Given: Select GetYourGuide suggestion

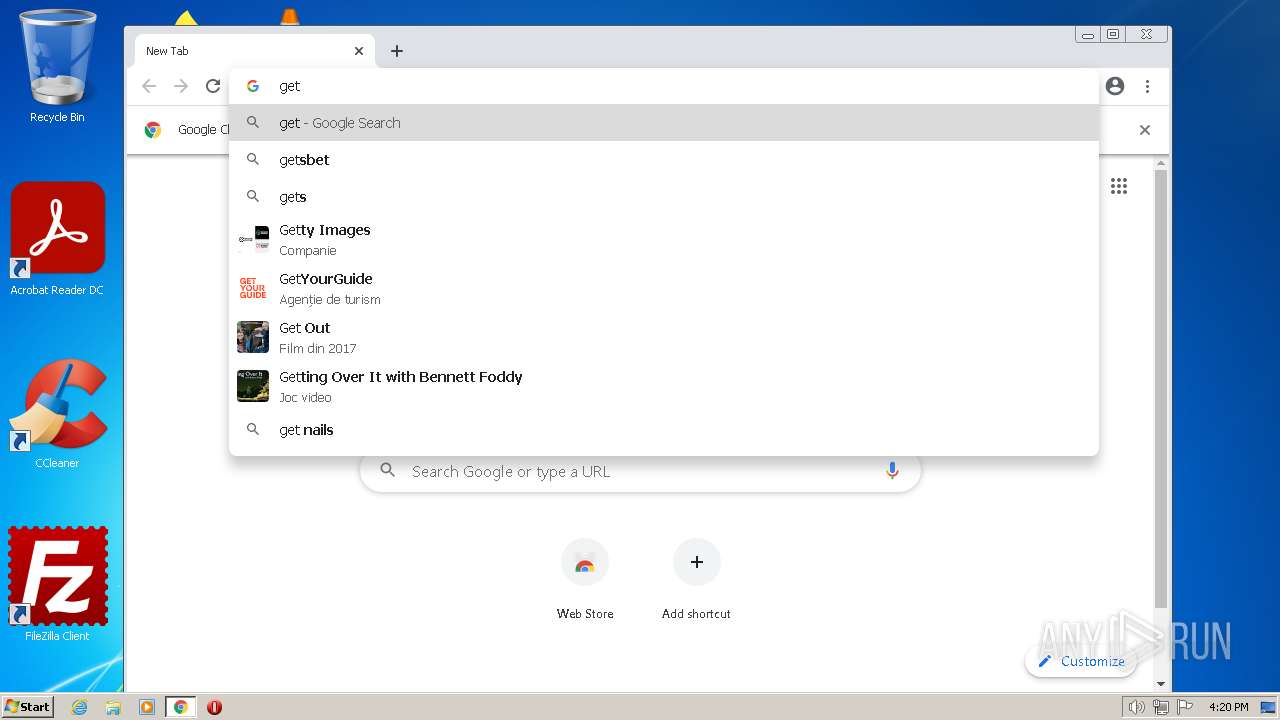Looking at the screenshot, I should click(x=664, y=289).
